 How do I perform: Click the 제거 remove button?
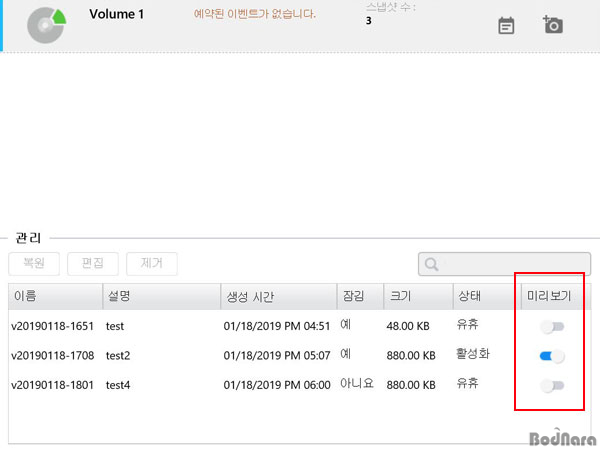[152, 264]
